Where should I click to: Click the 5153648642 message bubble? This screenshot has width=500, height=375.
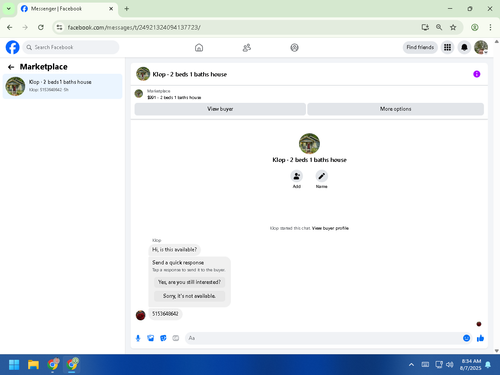(165, 314)
